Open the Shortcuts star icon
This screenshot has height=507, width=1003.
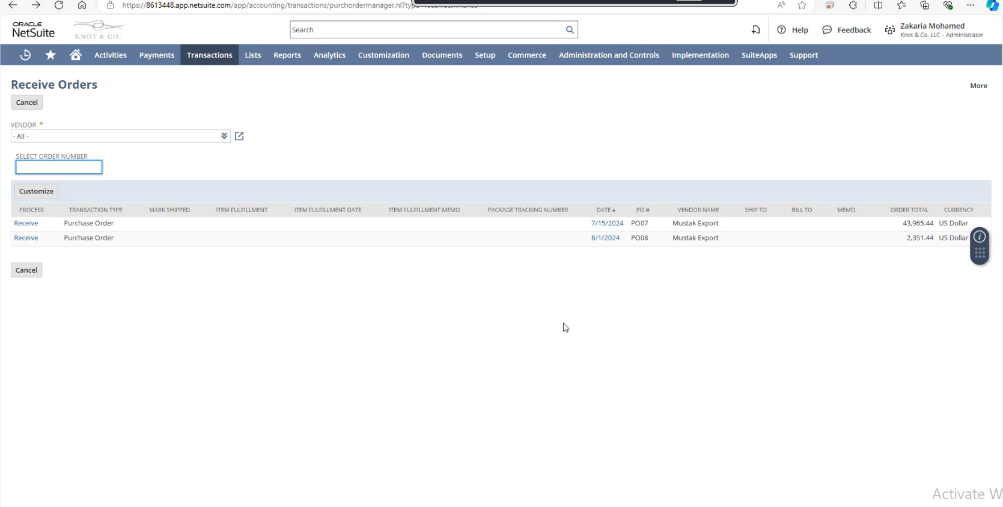click(50, 55)
